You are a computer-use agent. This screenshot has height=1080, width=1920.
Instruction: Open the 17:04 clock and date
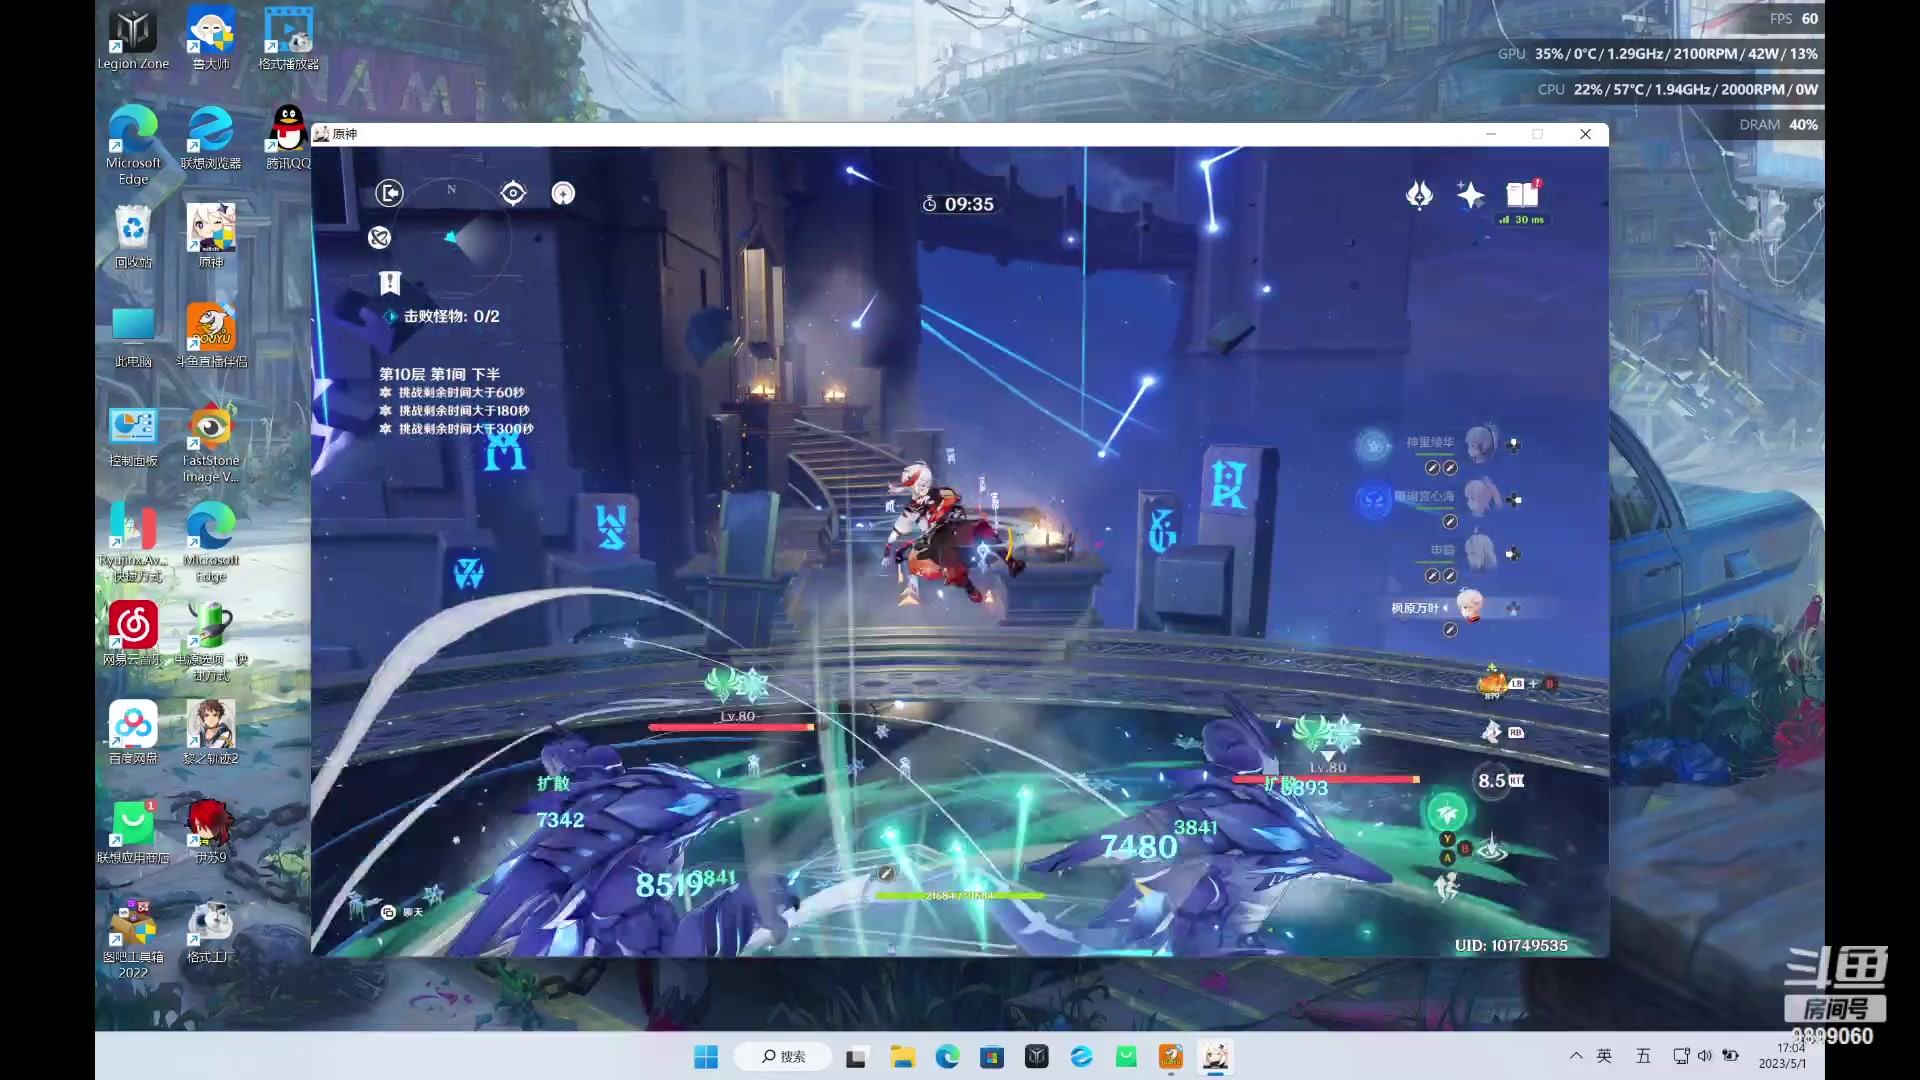(1784, 1056)
